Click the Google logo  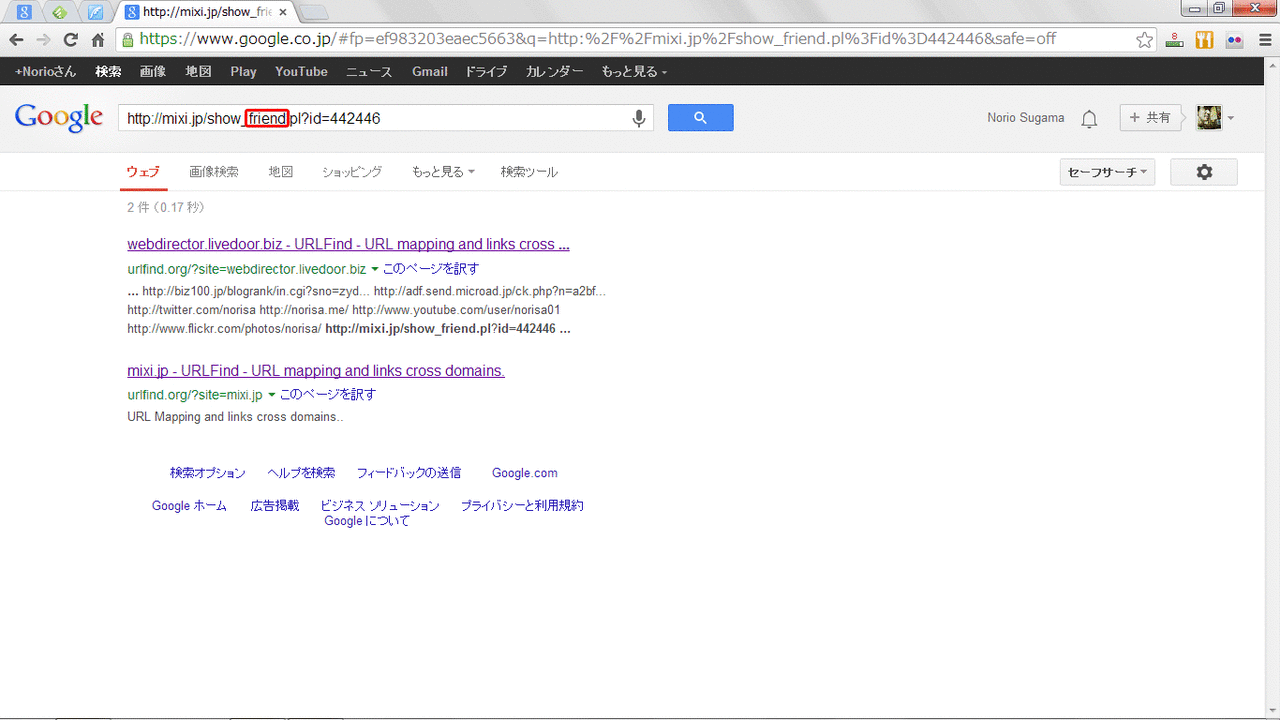point(59,117)
